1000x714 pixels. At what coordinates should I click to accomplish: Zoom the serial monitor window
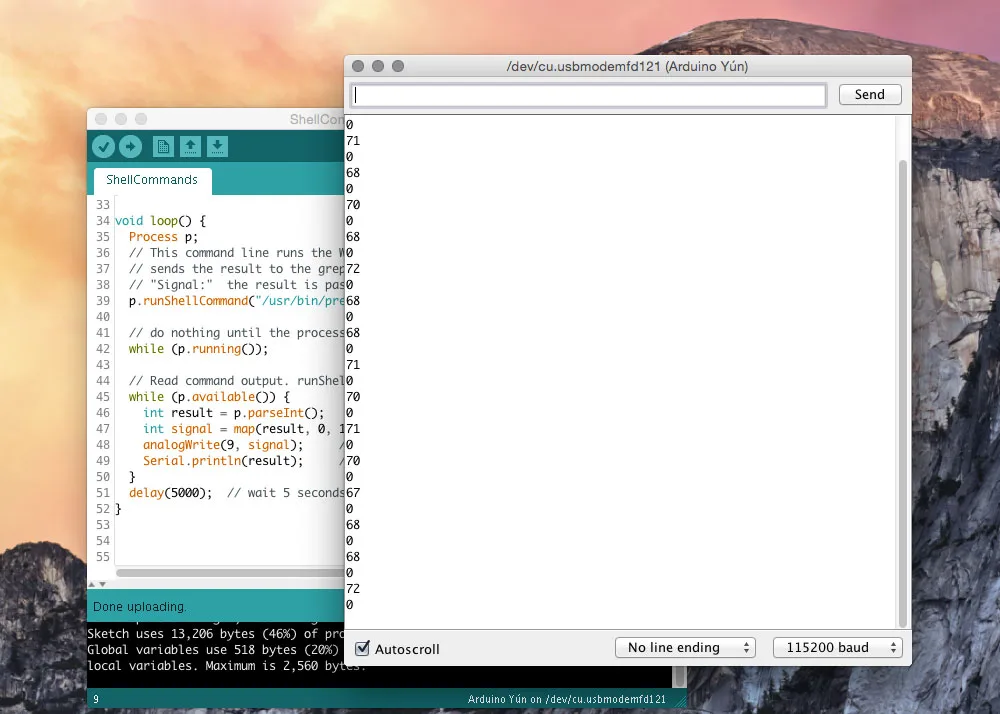398,66
